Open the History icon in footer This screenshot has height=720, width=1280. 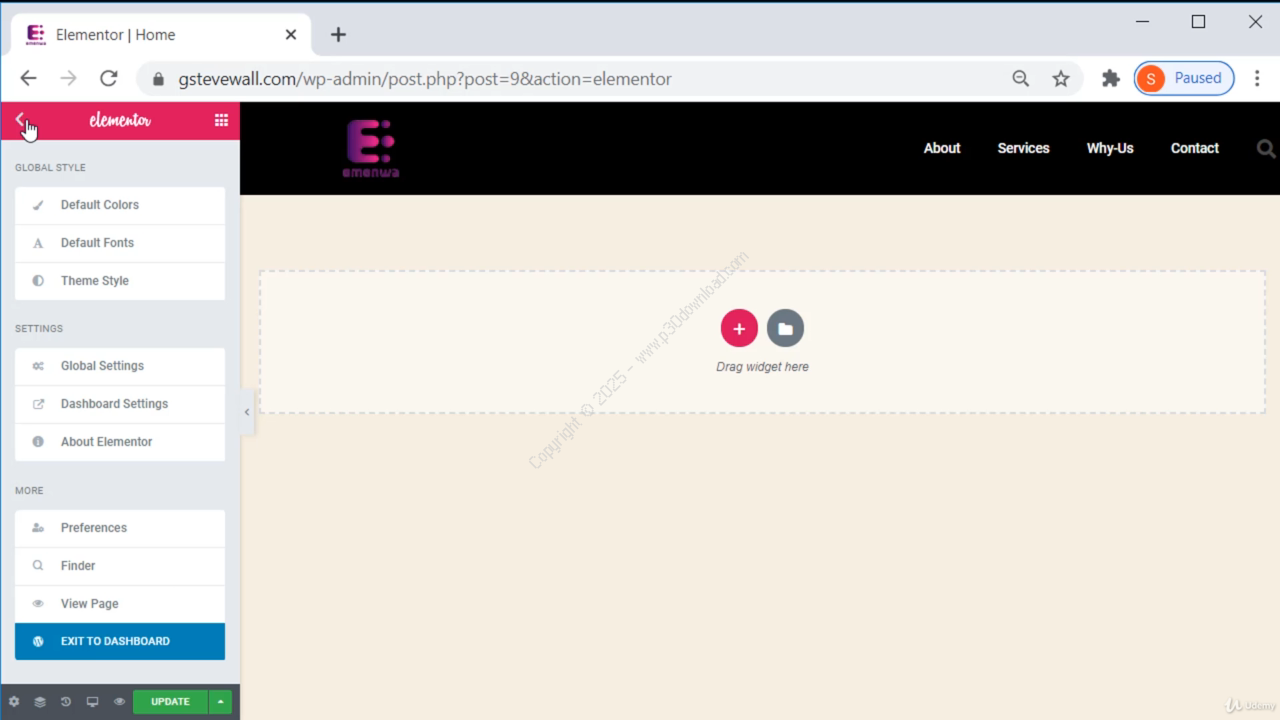coord(66,702)
